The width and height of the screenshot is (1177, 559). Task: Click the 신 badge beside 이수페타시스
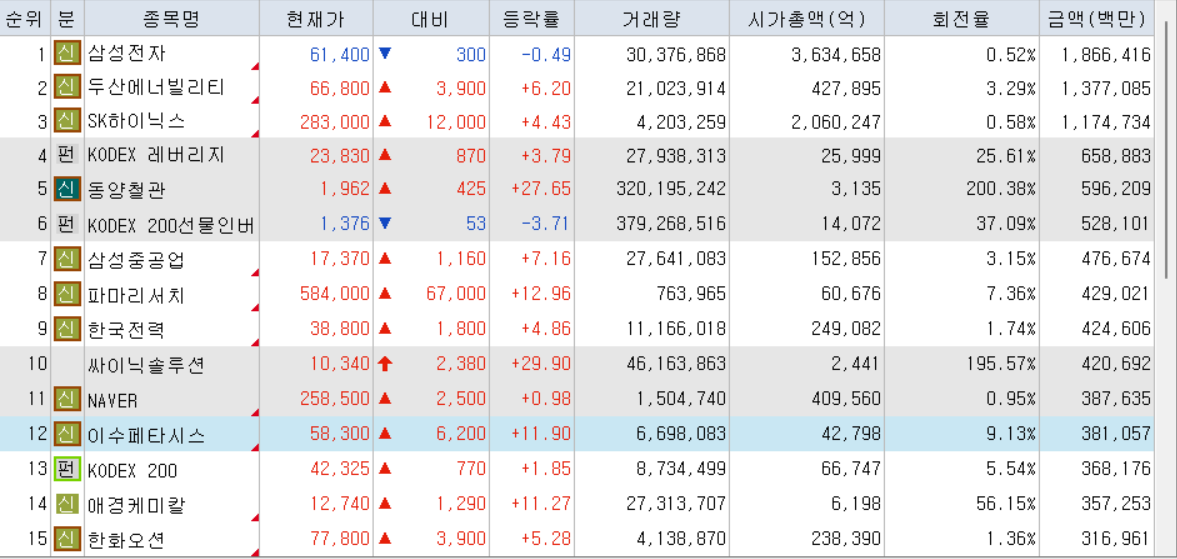click(x=67, y=434)
